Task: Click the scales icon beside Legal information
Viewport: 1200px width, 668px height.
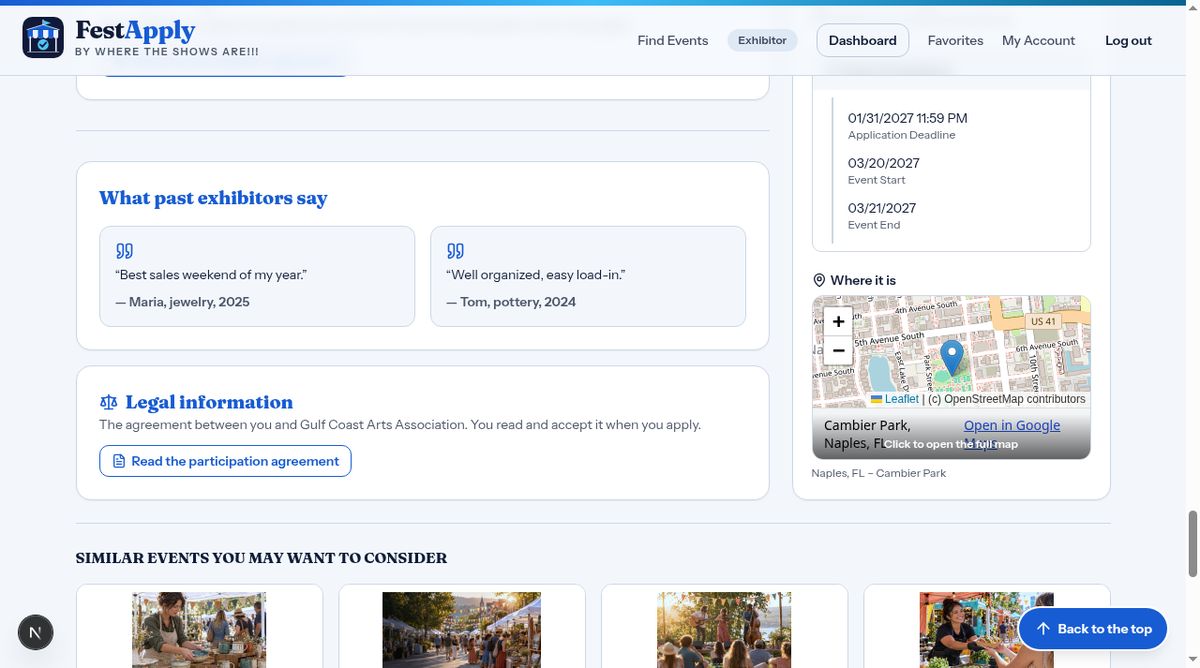Action: (x=109, y=402)
